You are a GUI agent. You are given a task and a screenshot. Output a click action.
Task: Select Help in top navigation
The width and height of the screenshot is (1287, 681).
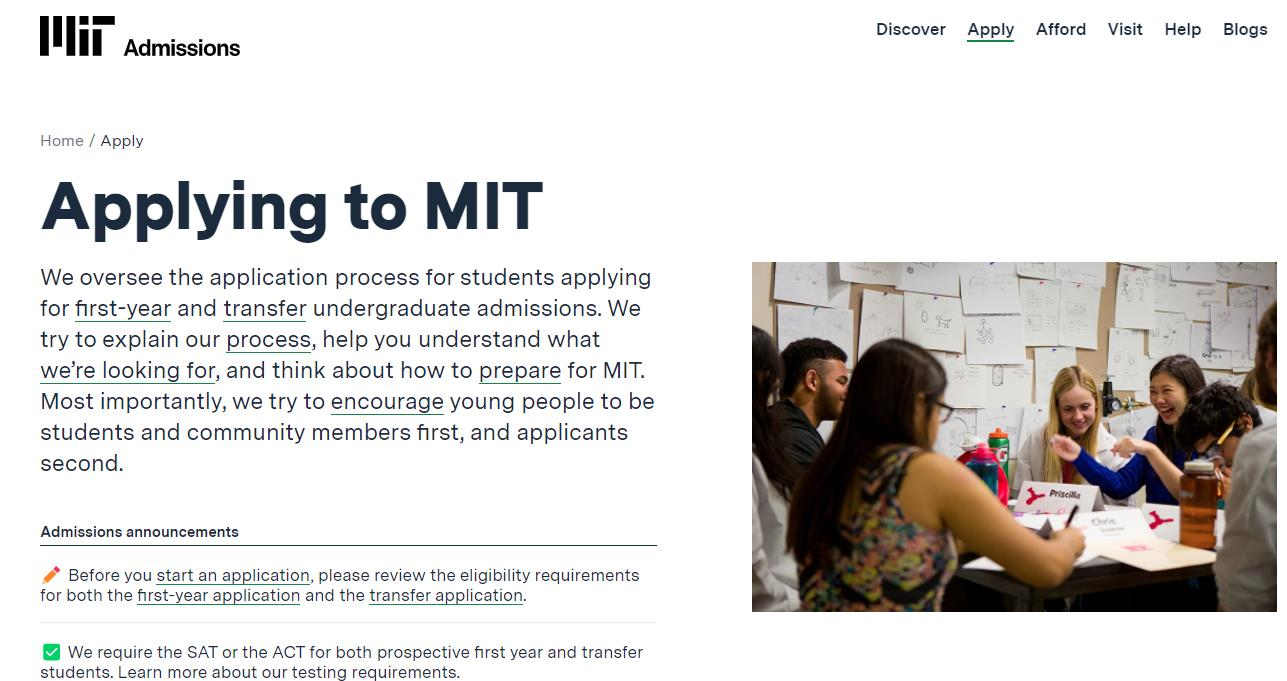click(1182, 29)
